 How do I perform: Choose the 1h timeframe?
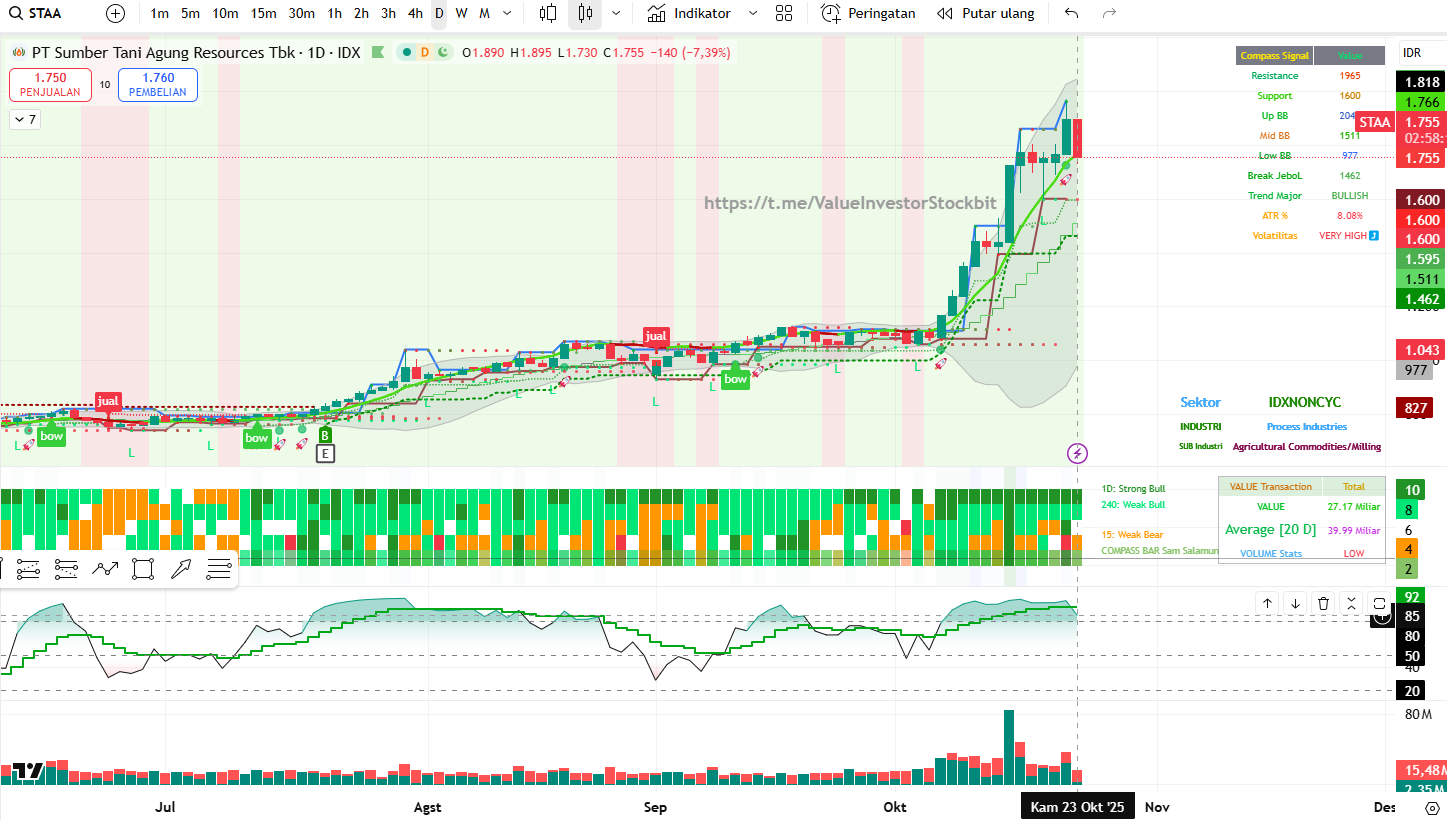tap(335, 13)
